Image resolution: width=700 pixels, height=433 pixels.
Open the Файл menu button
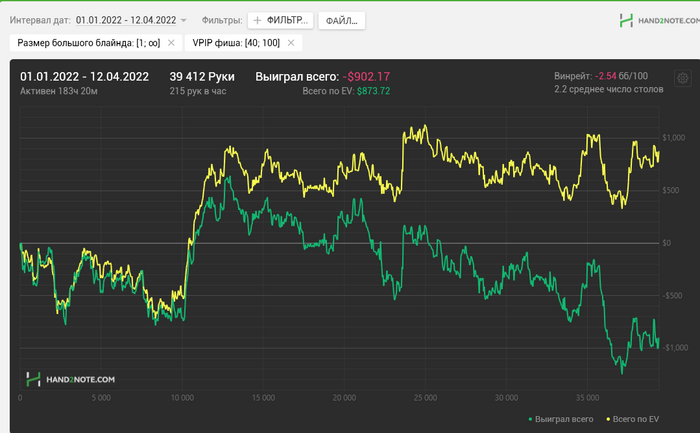[342, 20]
